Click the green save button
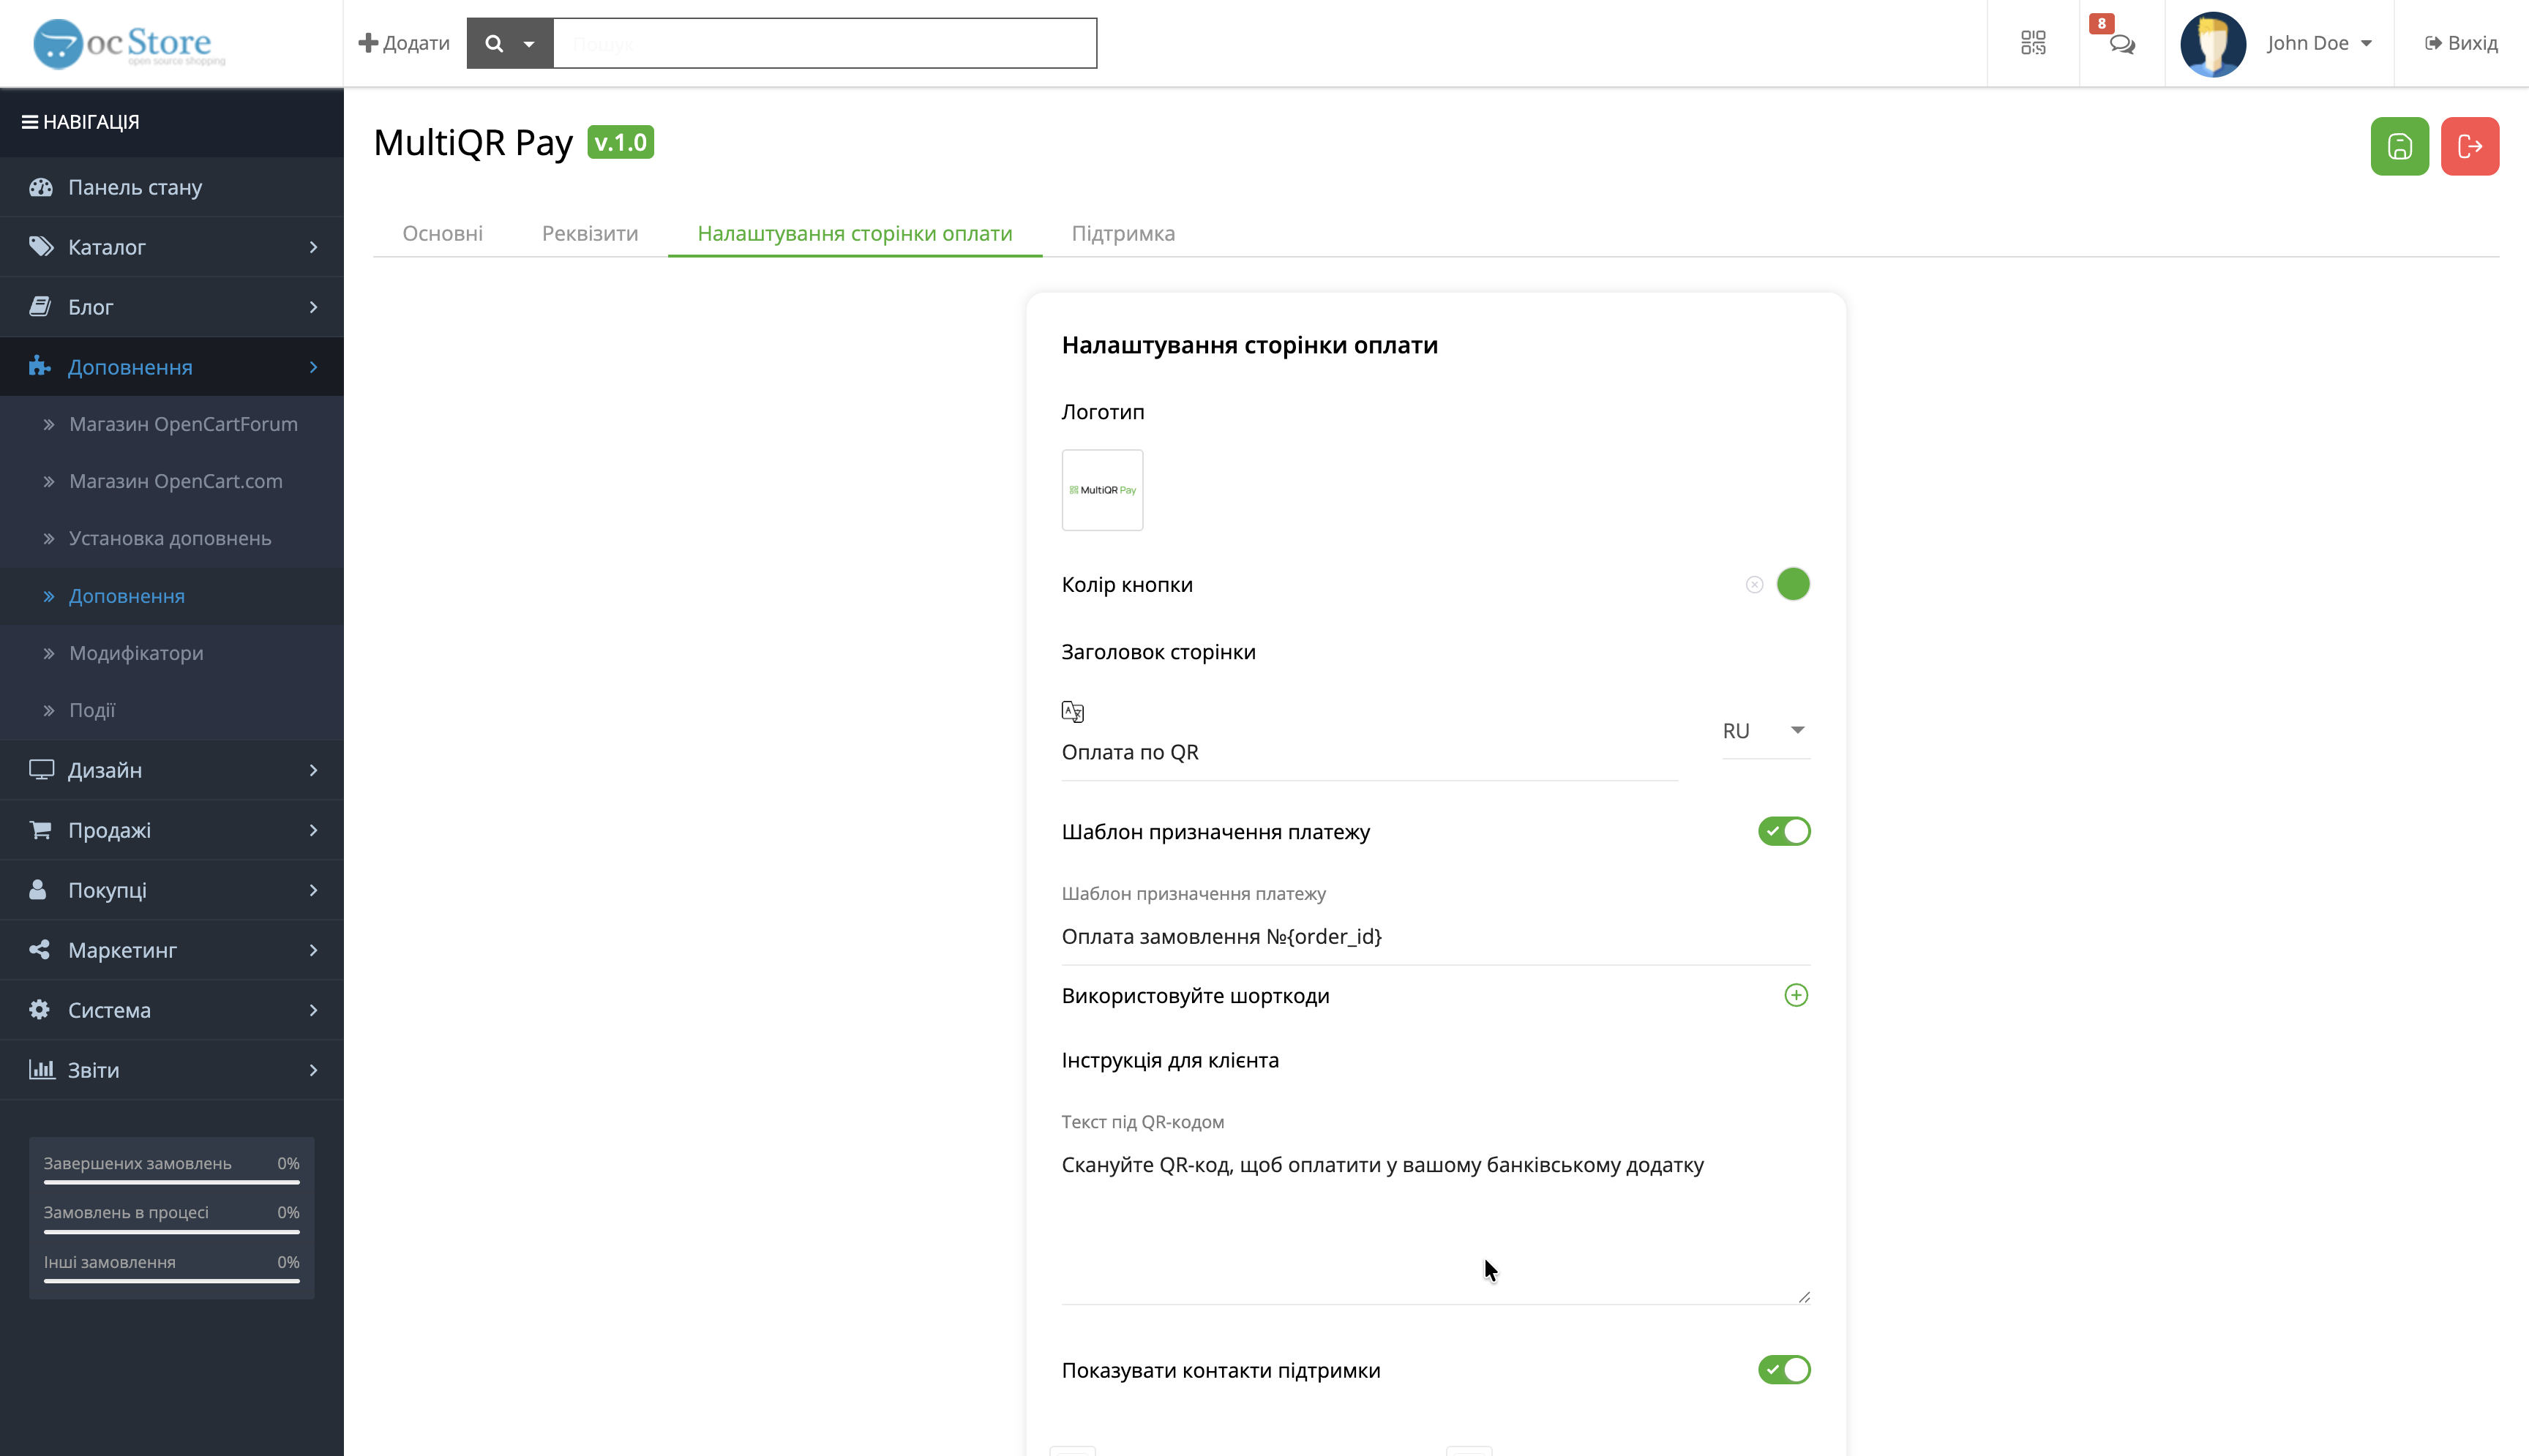This screenshot has height=1456, width=2529. [x=2399, y=146]
